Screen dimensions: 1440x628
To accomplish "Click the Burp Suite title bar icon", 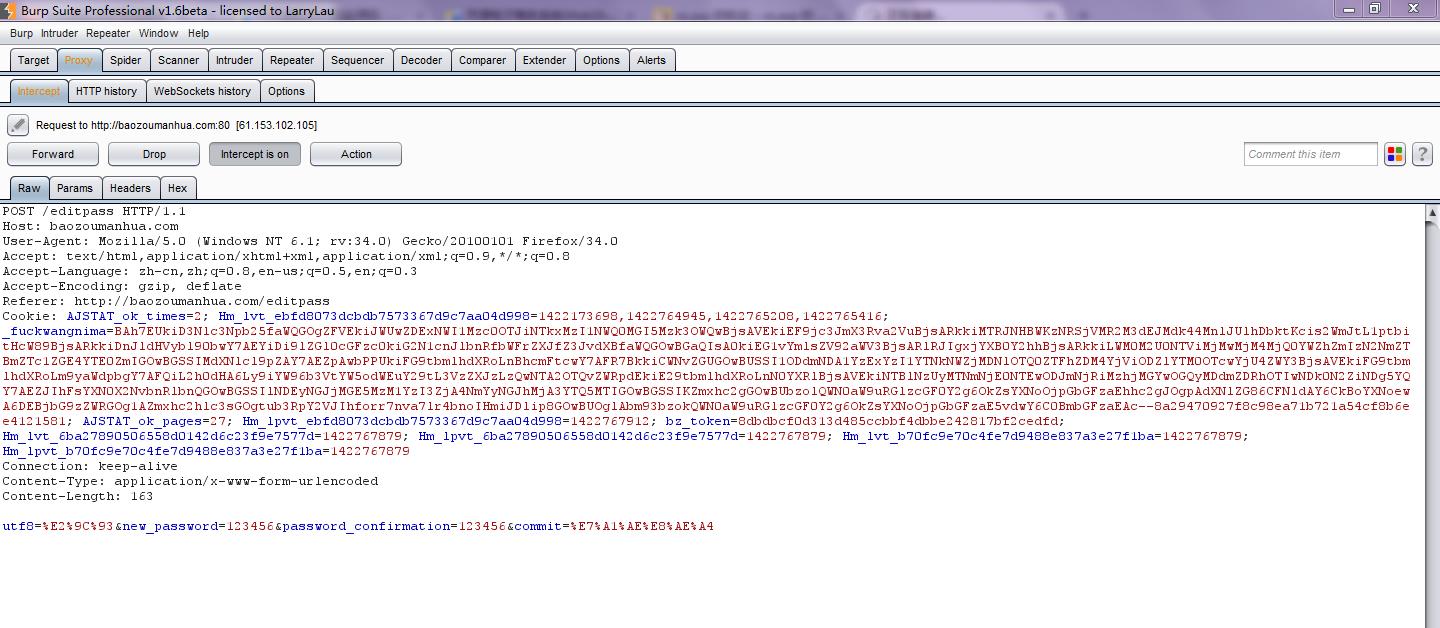I will pos(8,9).
